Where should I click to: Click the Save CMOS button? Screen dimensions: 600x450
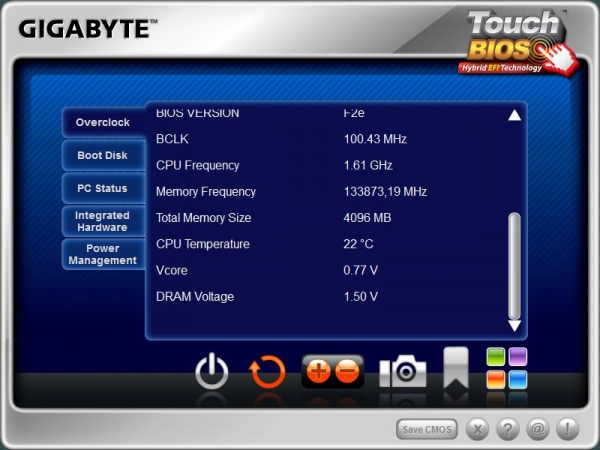pos(427,429)
